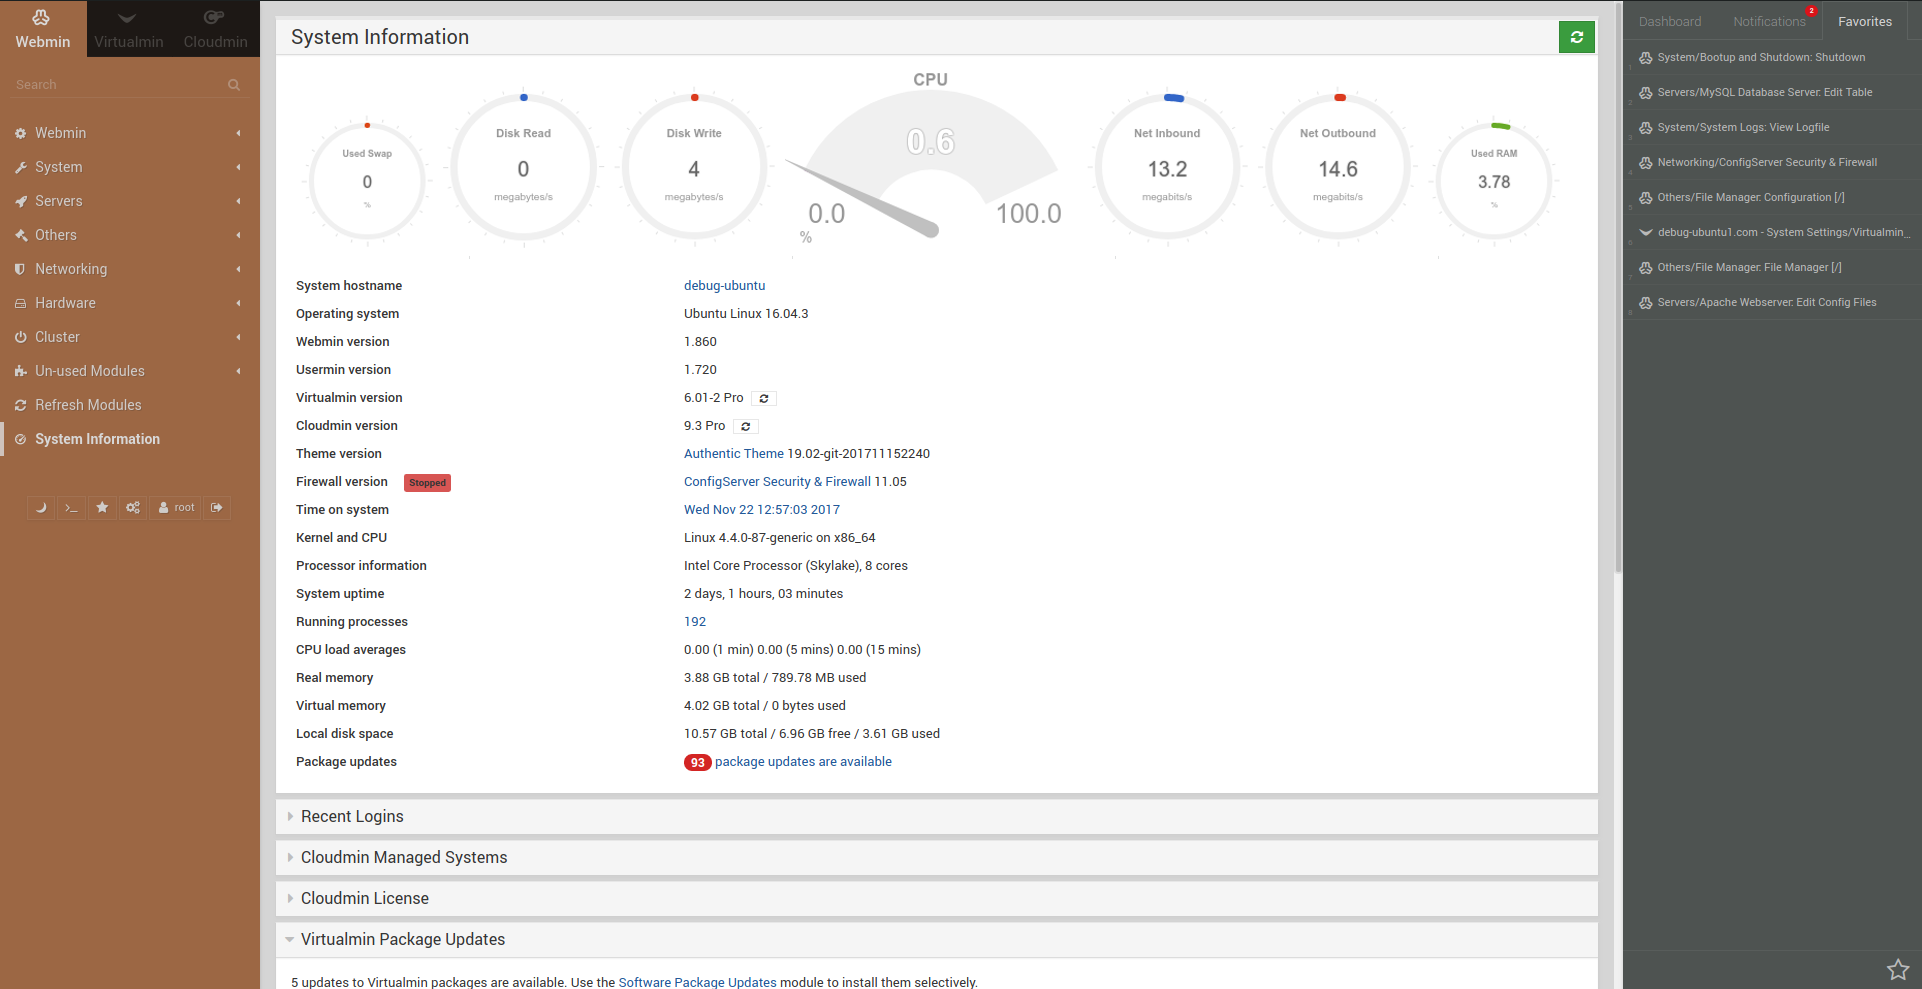Screen dimensions: 1922x989
Task: Click the root user button
Action: tap(176, 508)
